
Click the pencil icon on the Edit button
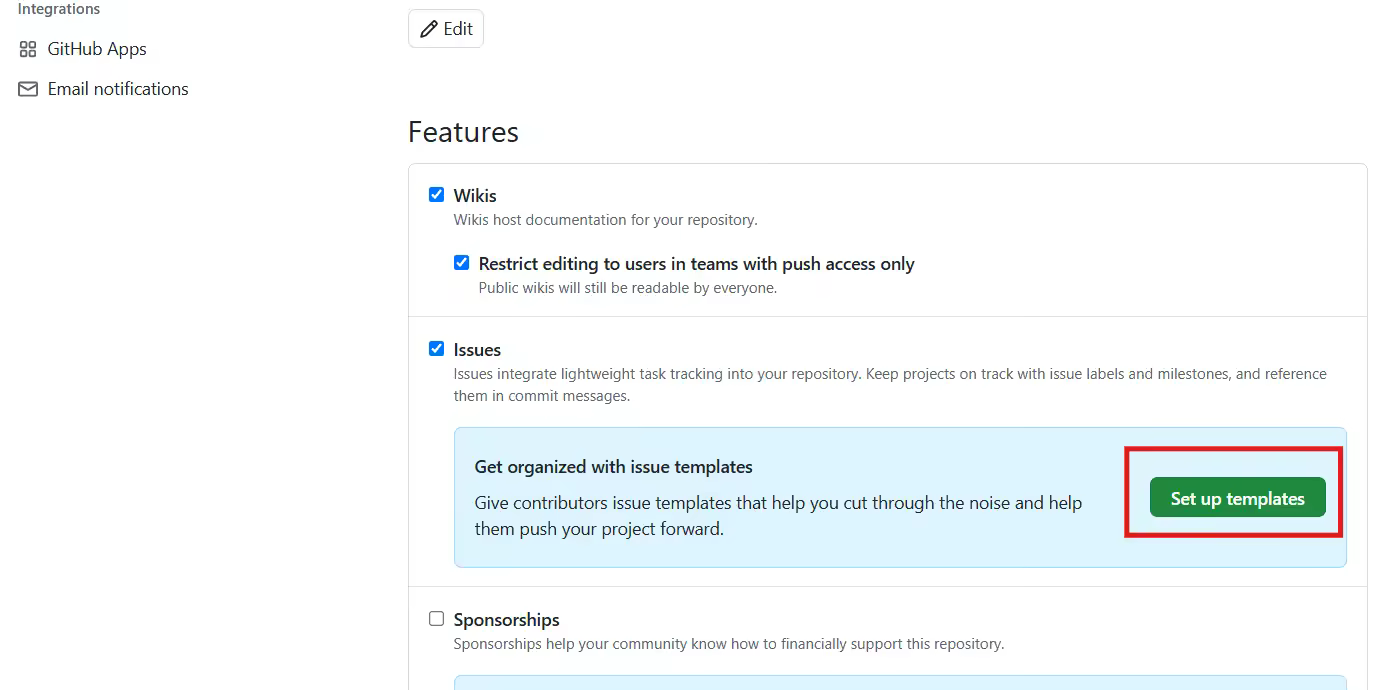click(428, 29)
